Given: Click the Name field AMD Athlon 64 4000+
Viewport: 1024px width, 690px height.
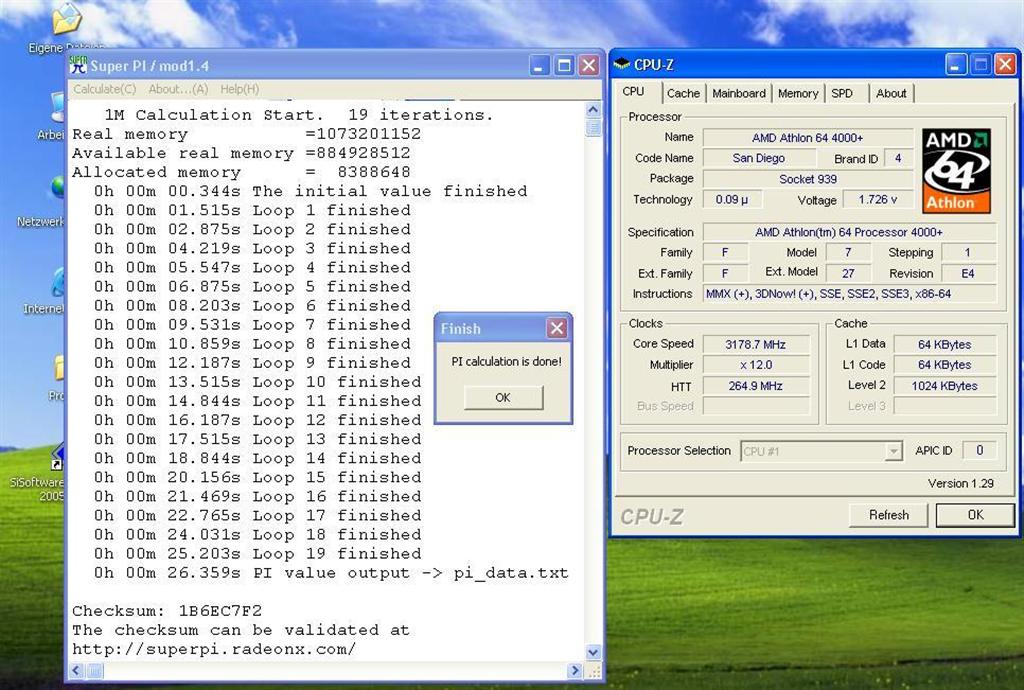Looking at the screenshot, I should click(x=807, y=138).
